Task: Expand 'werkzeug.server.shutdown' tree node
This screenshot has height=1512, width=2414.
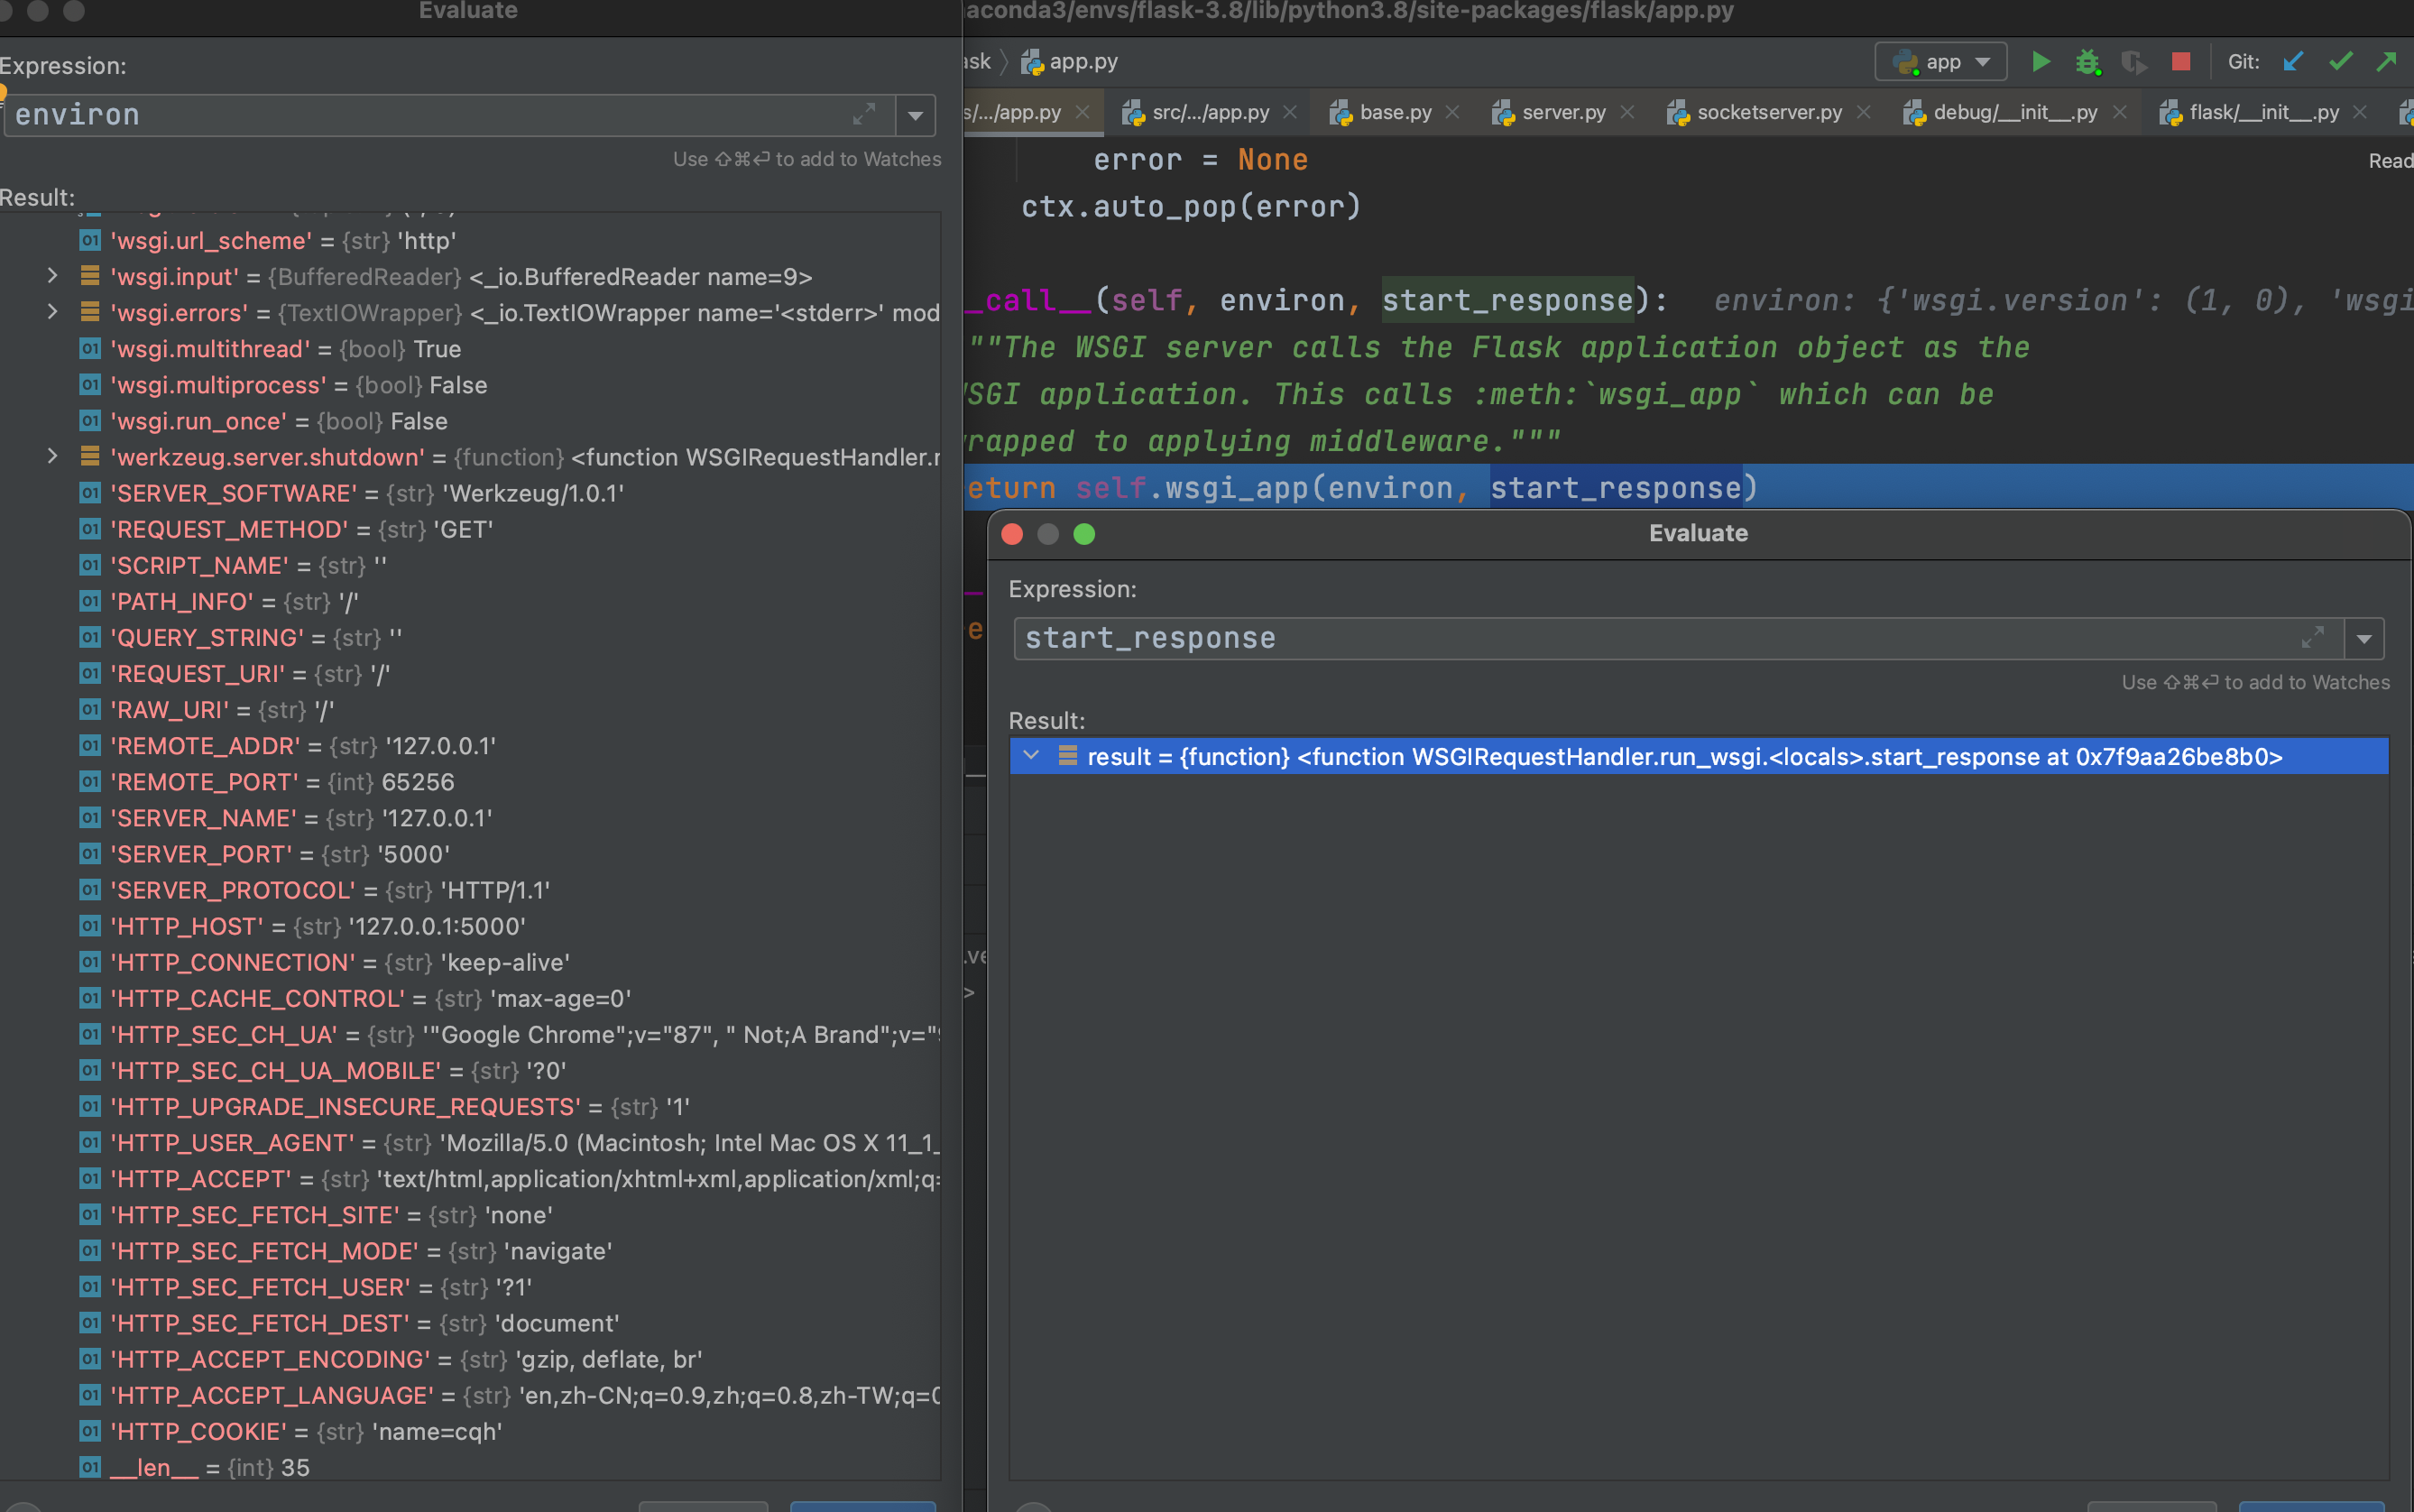Action: point(53,457)
